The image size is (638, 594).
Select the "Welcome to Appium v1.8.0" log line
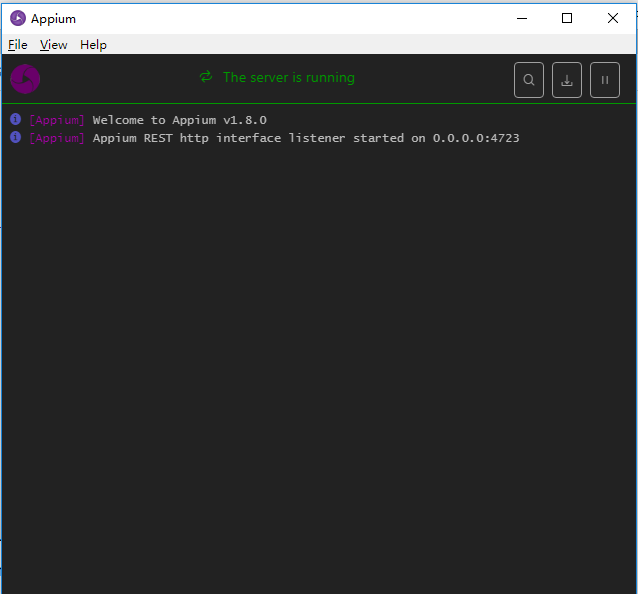179,120
